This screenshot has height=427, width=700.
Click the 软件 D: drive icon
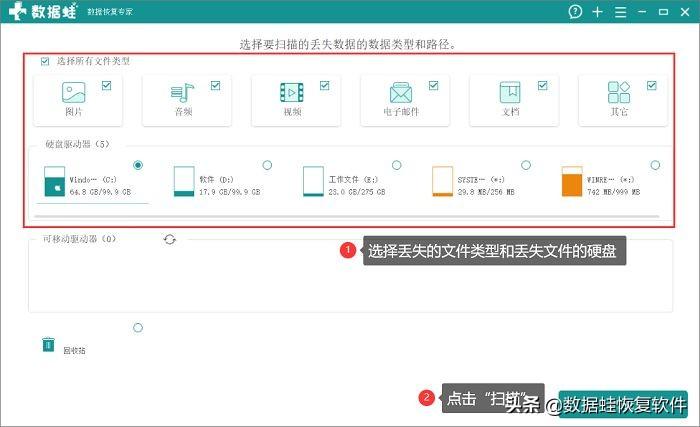click(x=184, y=181)
